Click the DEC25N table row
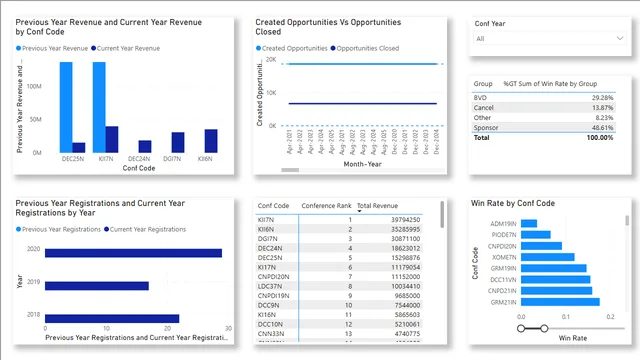Image resolution: width=640 pixels, height=360 pixels. pos(339,258)
